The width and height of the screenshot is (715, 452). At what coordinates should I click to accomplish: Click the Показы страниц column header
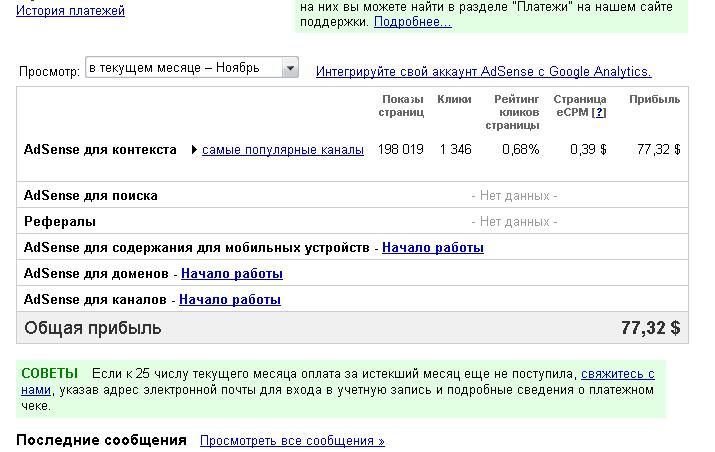coord(401,106)
